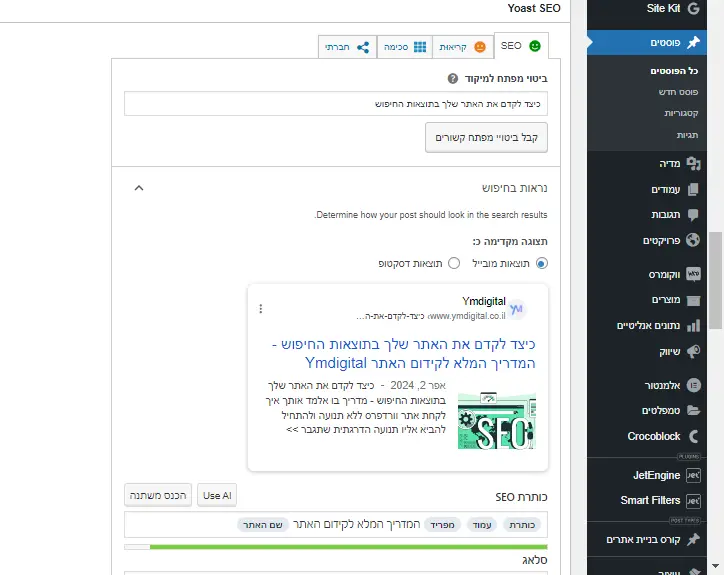
Task: Click the green smiley icon on the SEO tab
Action: (535, 46)
